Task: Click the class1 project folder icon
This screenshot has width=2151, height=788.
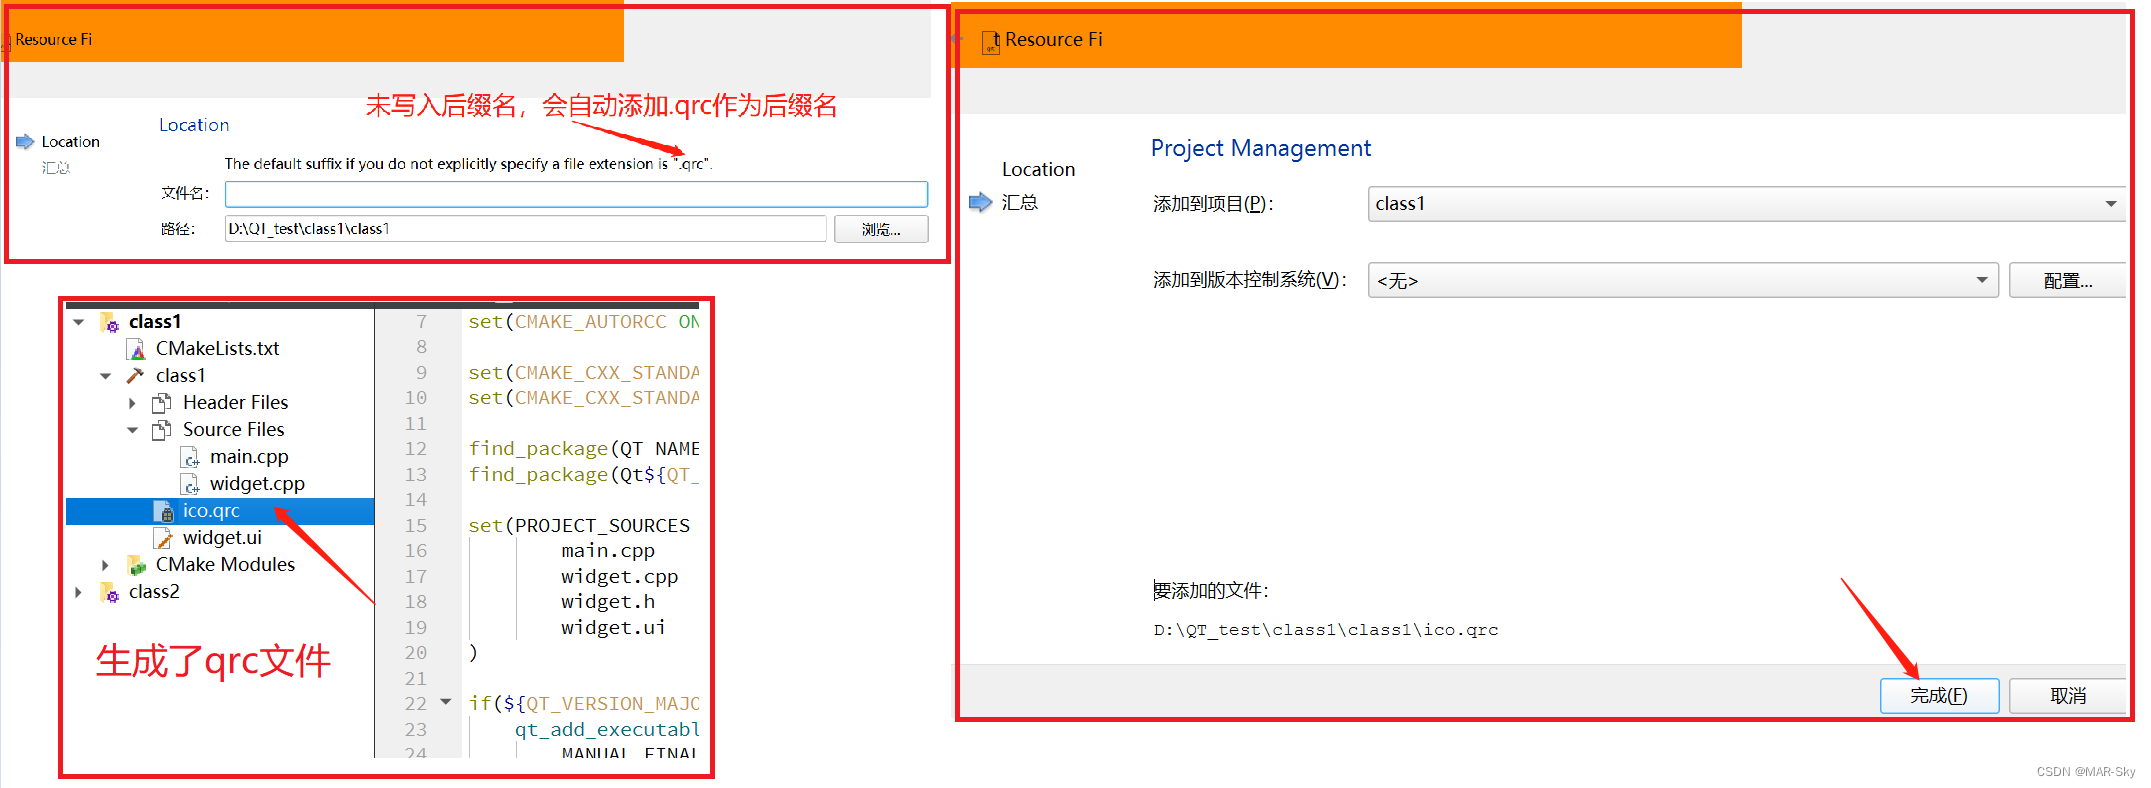Action: coord(110,322)
